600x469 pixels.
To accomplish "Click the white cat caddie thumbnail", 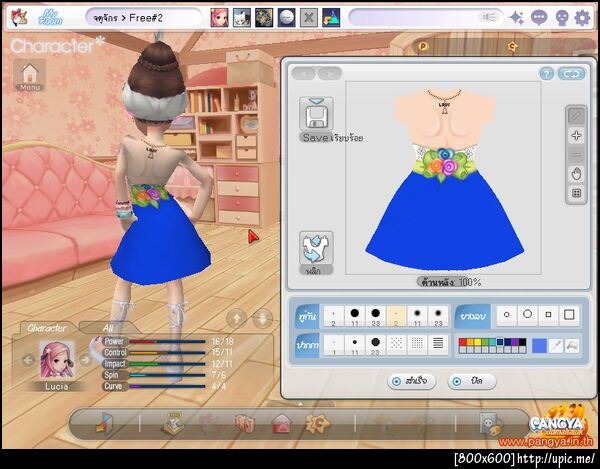I will coord(242,18).
